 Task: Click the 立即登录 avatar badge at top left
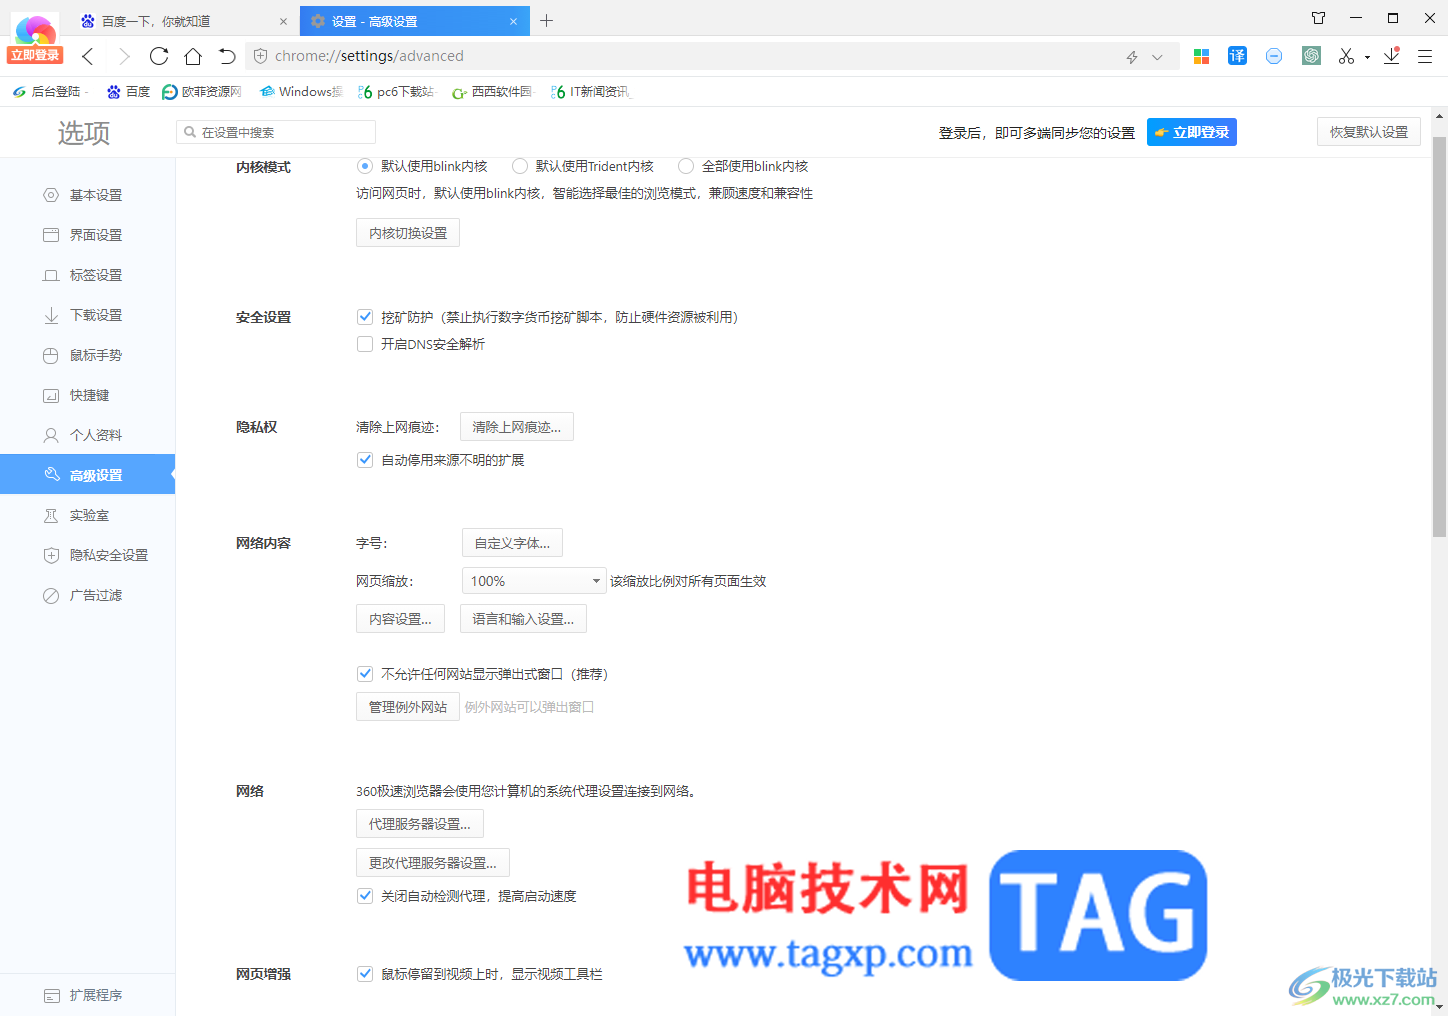pos(35,55)
